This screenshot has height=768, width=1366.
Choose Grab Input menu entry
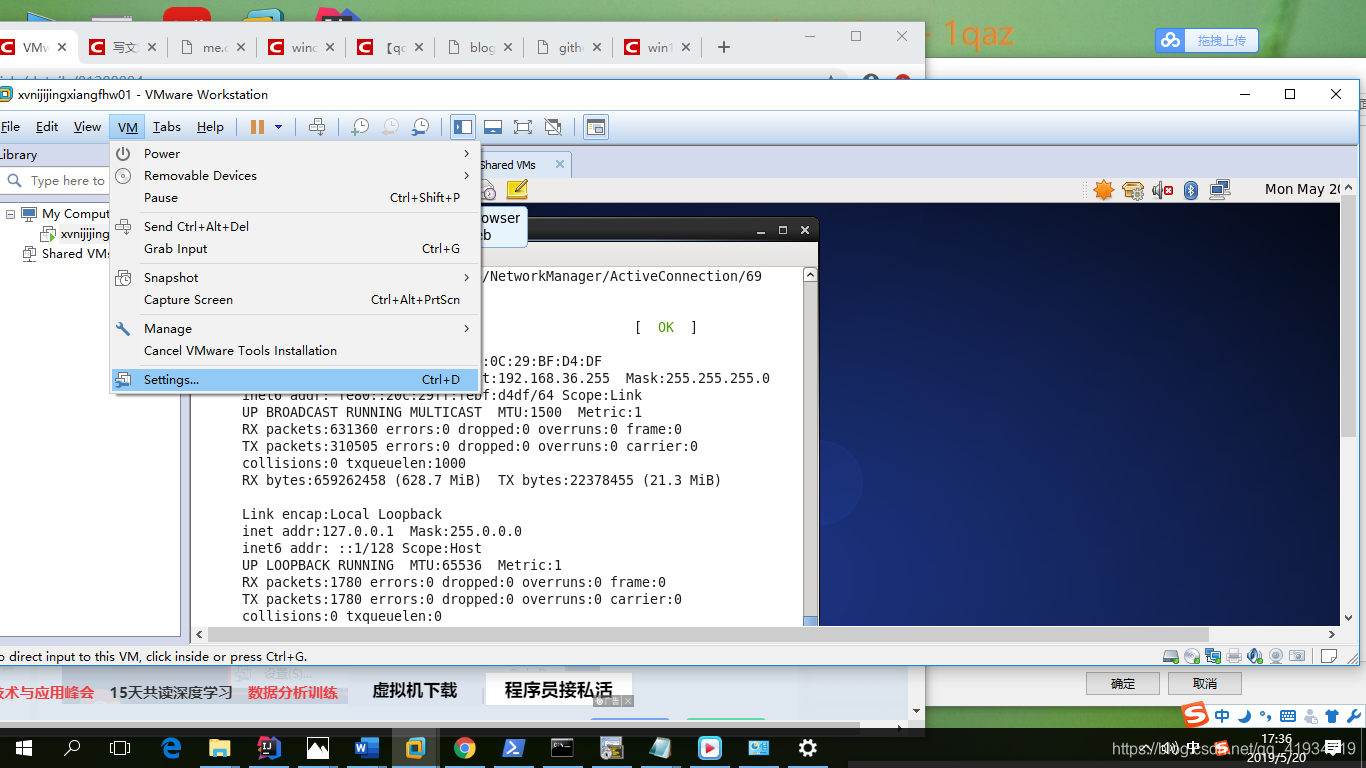(295, 249)
